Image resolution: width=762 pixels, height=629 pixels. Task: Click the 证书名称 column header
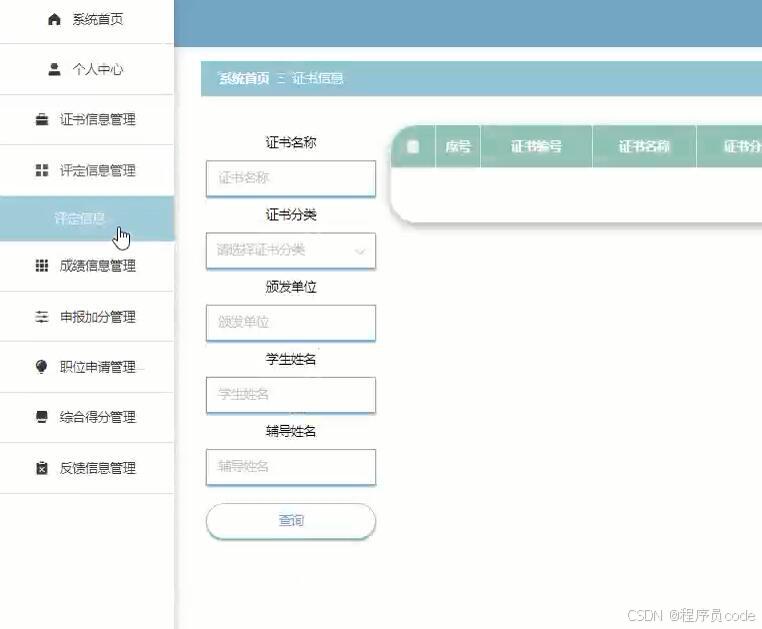pyautogui.click(x=644, y=146)
